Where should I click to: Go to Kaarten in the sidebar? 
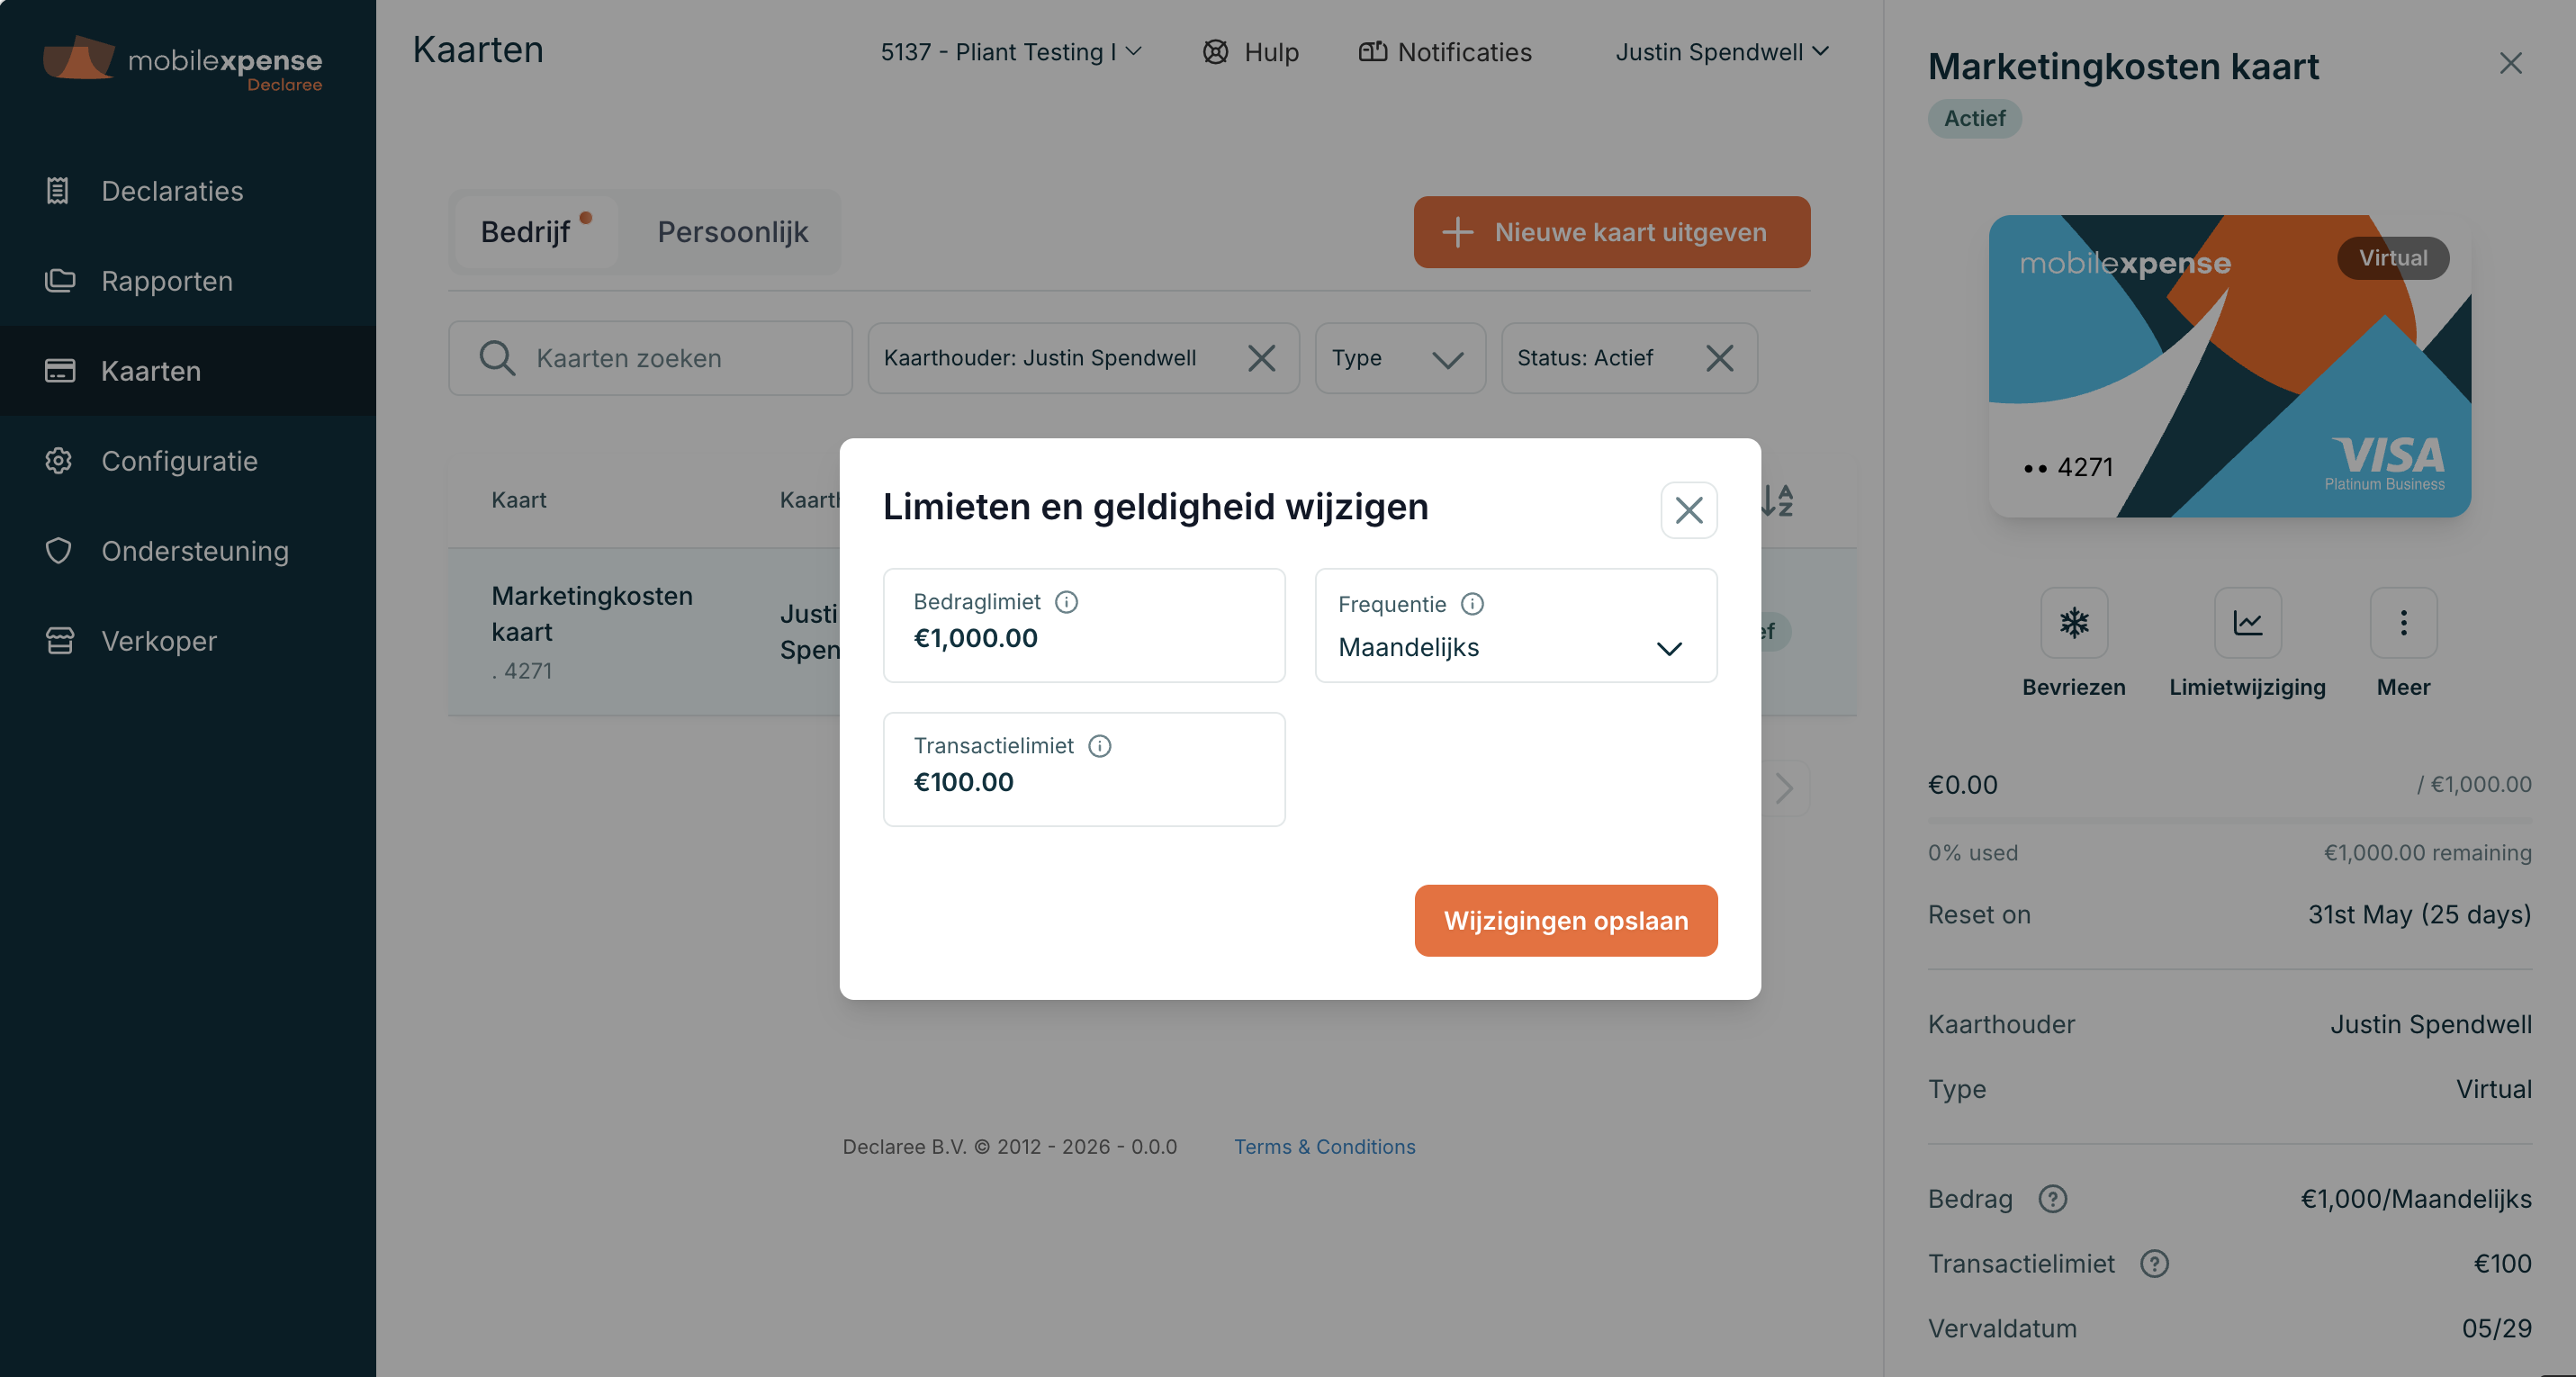pyautogui.click(x=188, y=371)
